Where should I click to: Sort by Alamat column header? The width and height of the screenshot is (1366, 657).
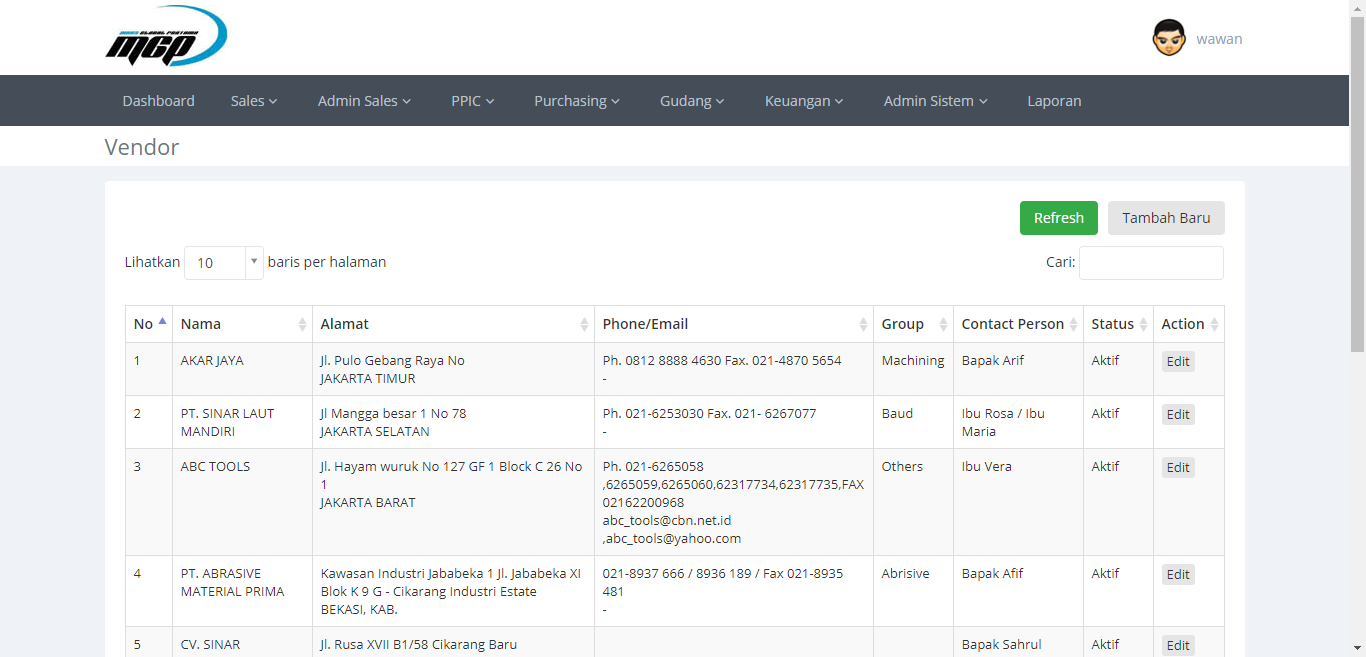pyautogui.click(x=453, y=324)
